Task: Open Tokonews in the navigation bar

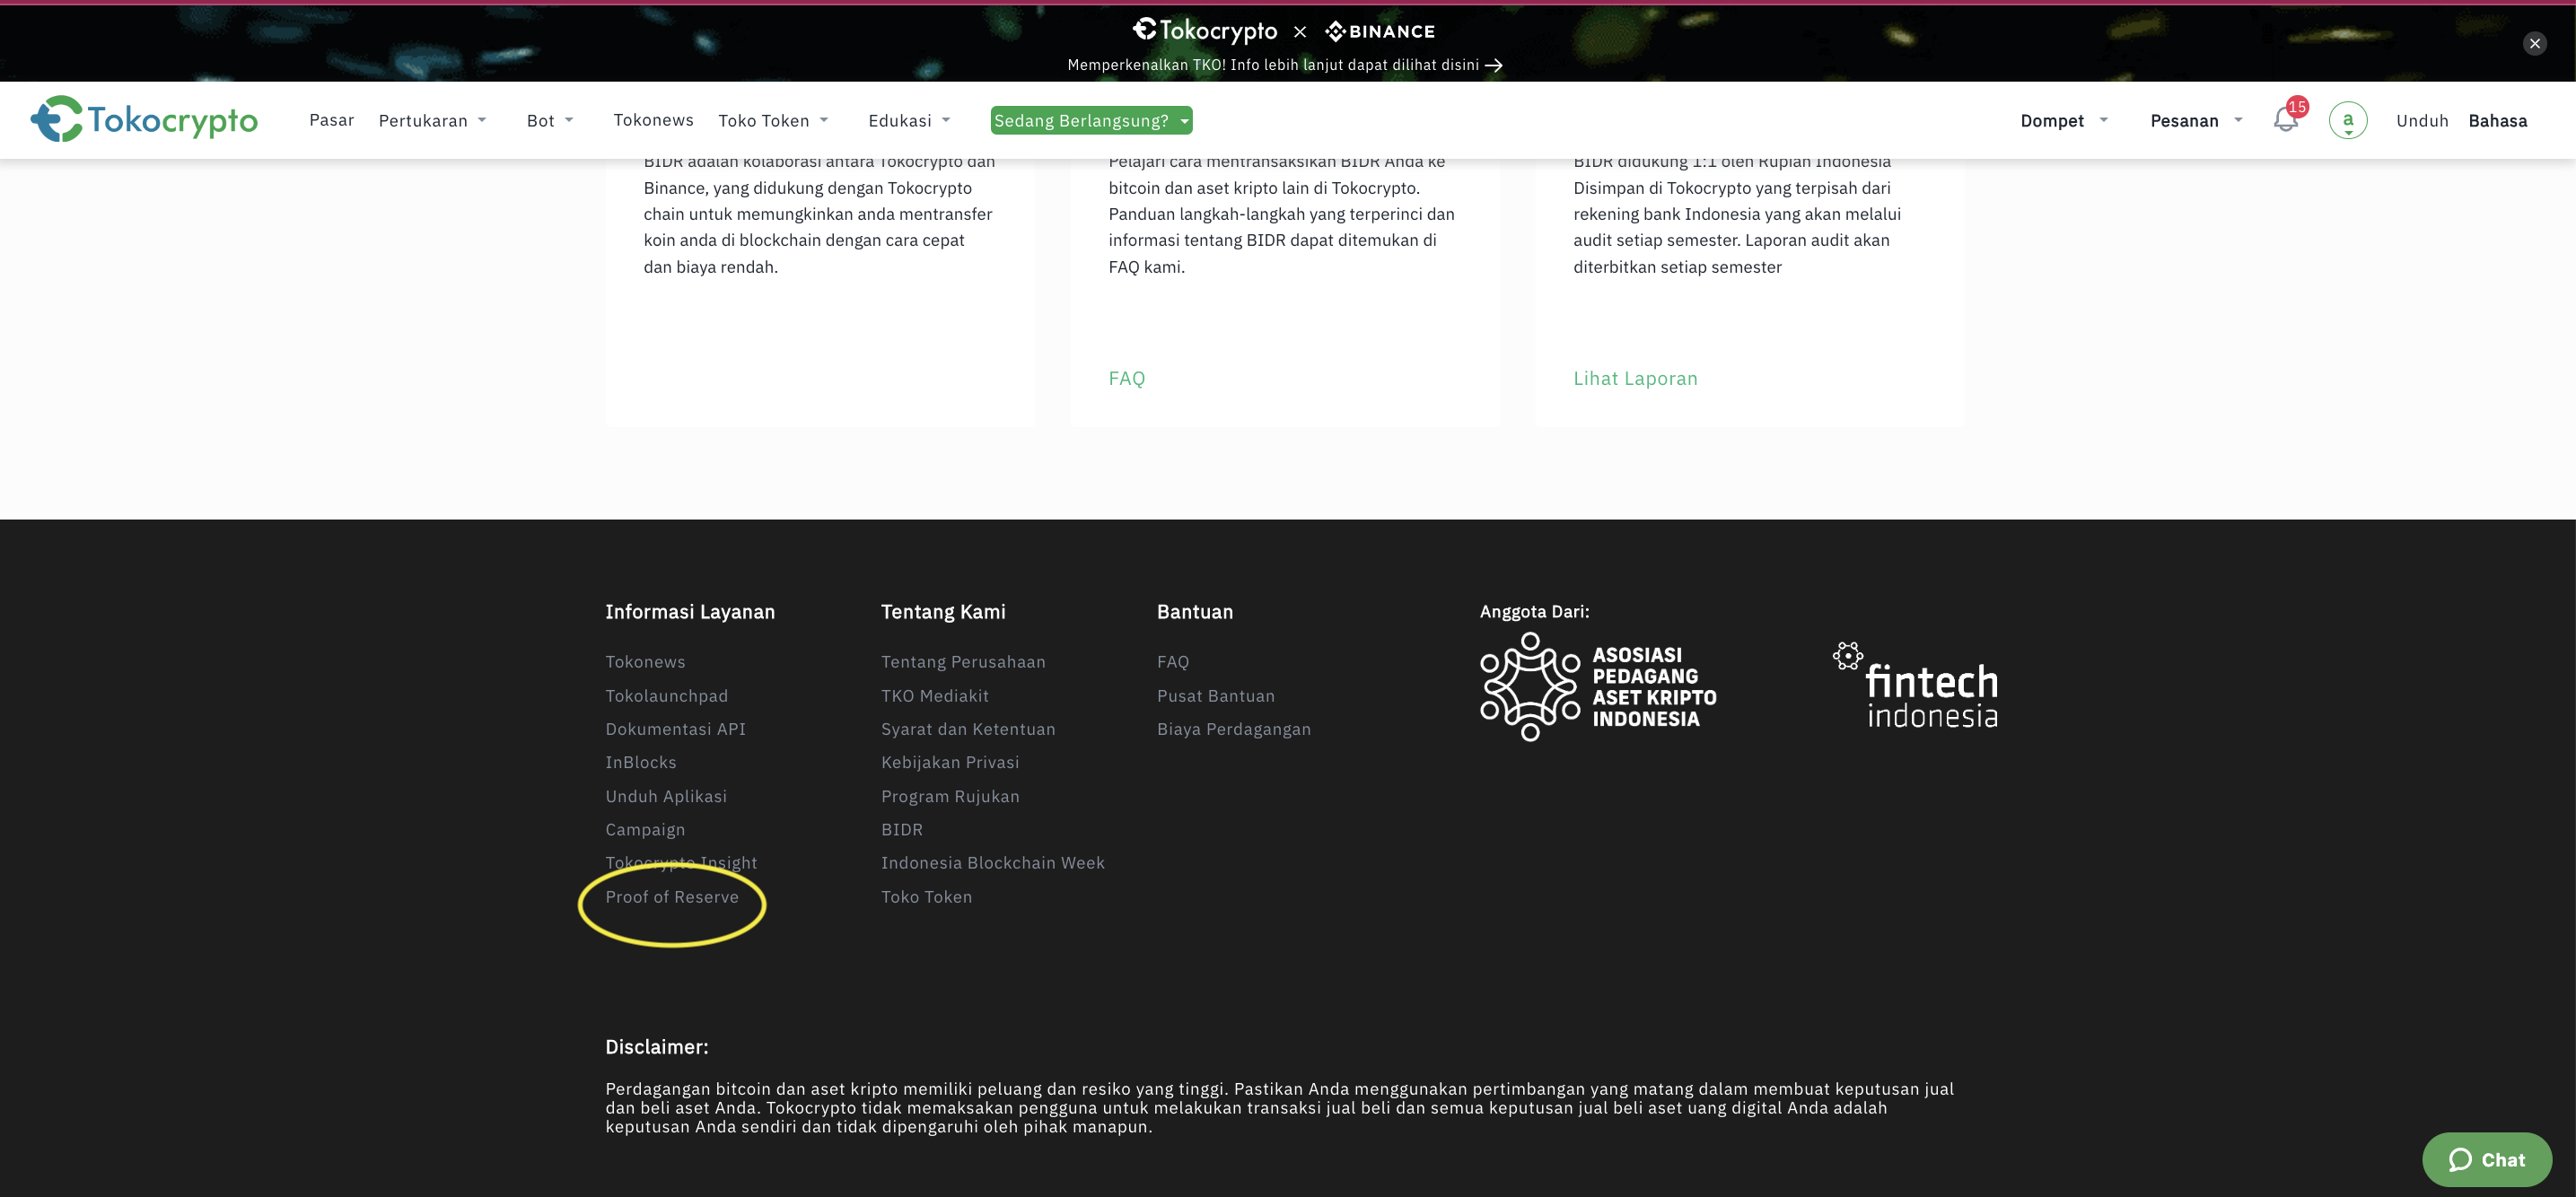Action: 653,120
